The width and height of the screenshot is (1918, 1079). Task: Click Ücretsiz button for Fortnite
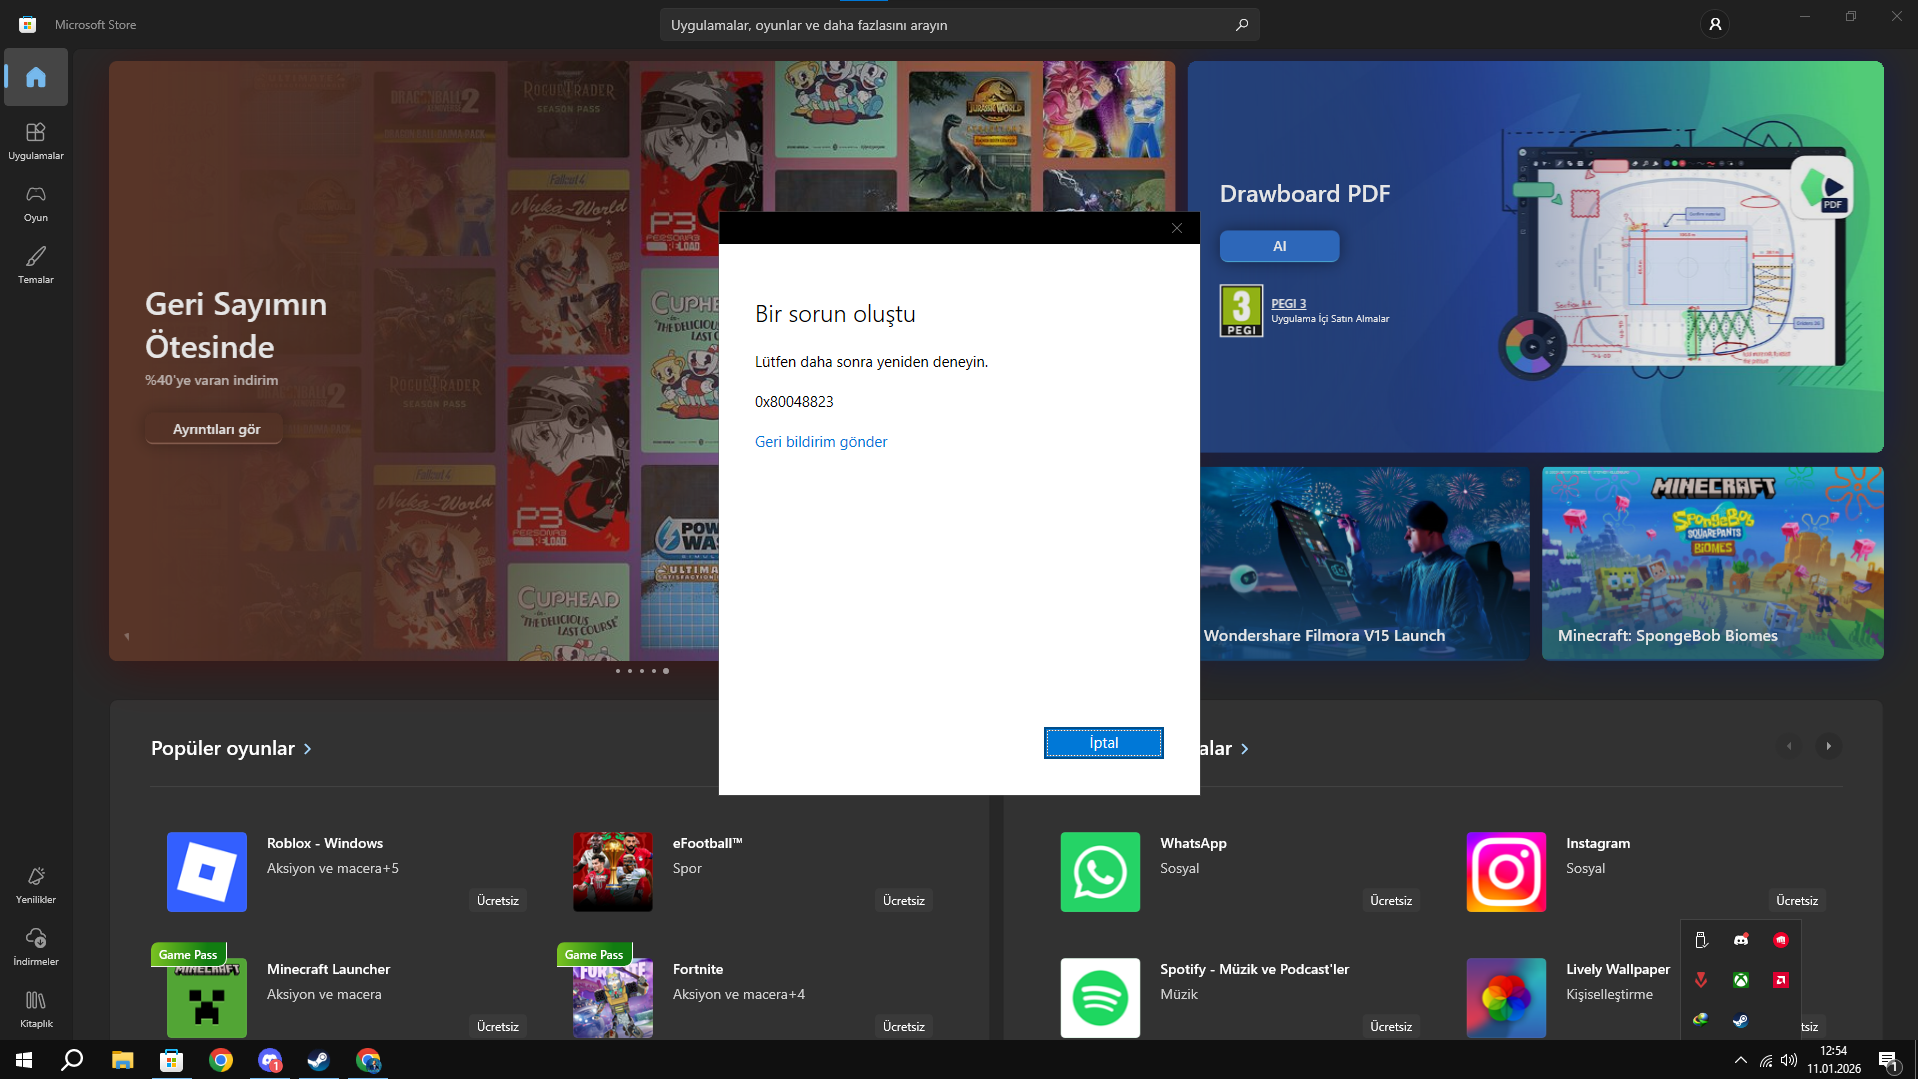(x=904, y=1027)
